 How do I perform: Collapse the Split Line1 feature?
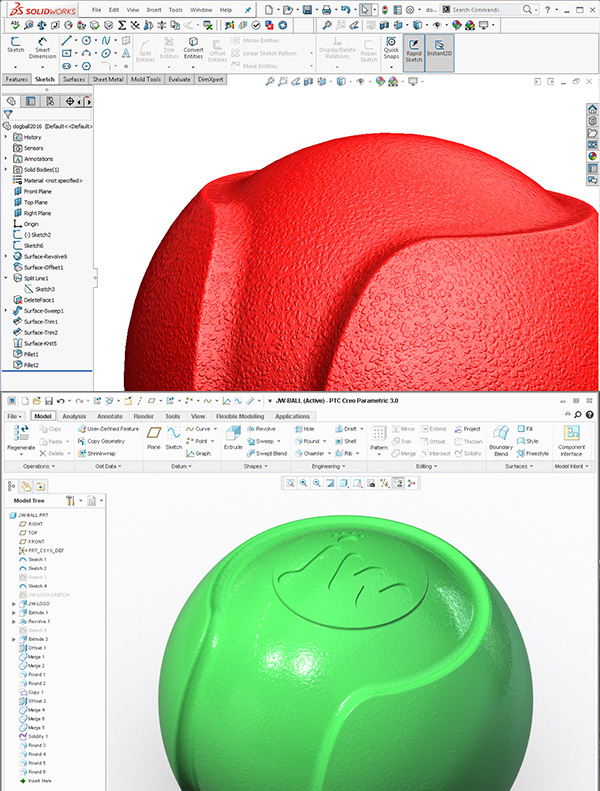pos(6,278)
